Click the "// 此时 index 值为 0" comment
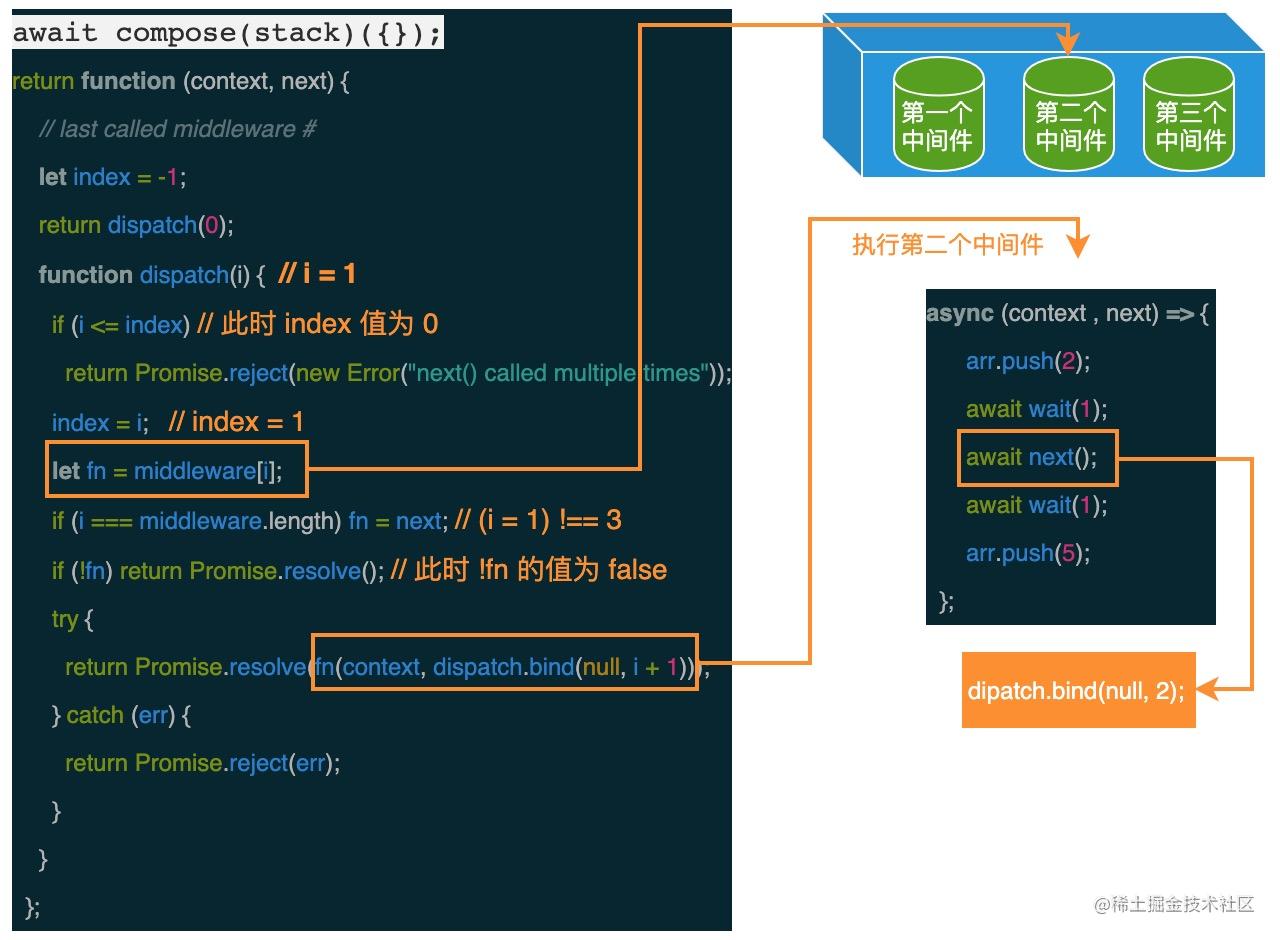This screenshot has height=940, width=1280. click(318, 323)
